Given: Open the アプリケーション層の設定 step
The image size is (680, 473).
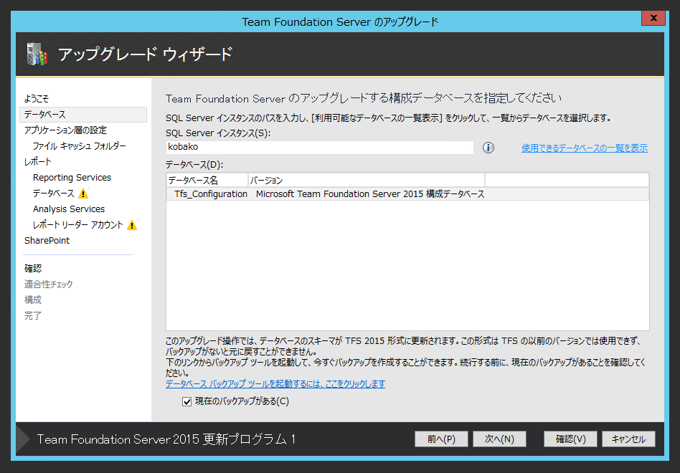Looking at the screenshot, I should 65,130.
